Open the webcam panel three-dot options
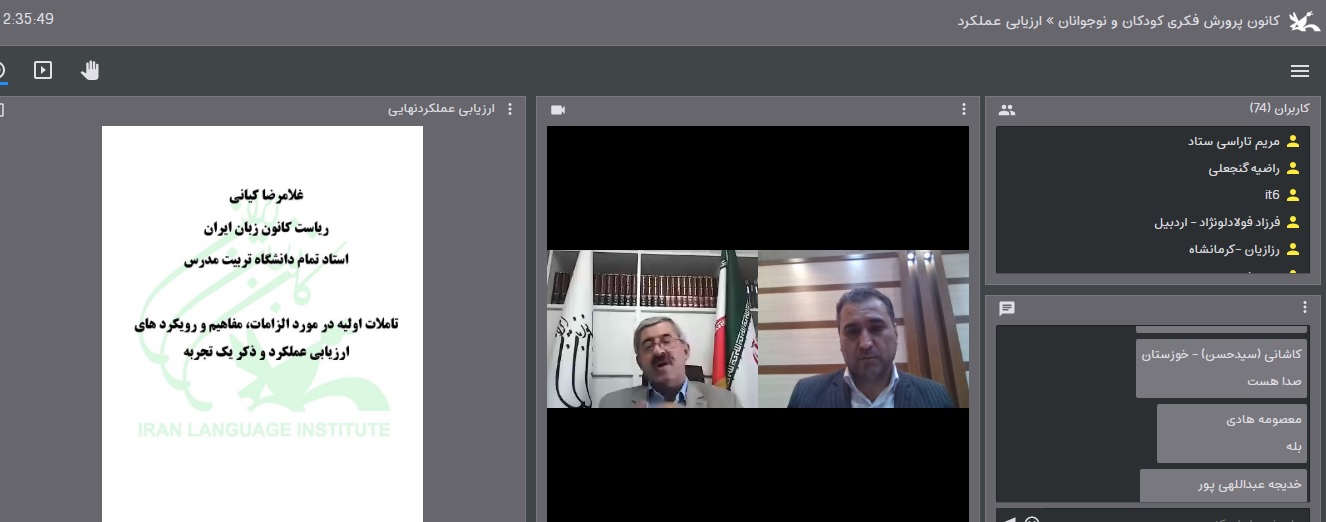The width and height of the screenshot is (1326, 522). pos(964,109)
